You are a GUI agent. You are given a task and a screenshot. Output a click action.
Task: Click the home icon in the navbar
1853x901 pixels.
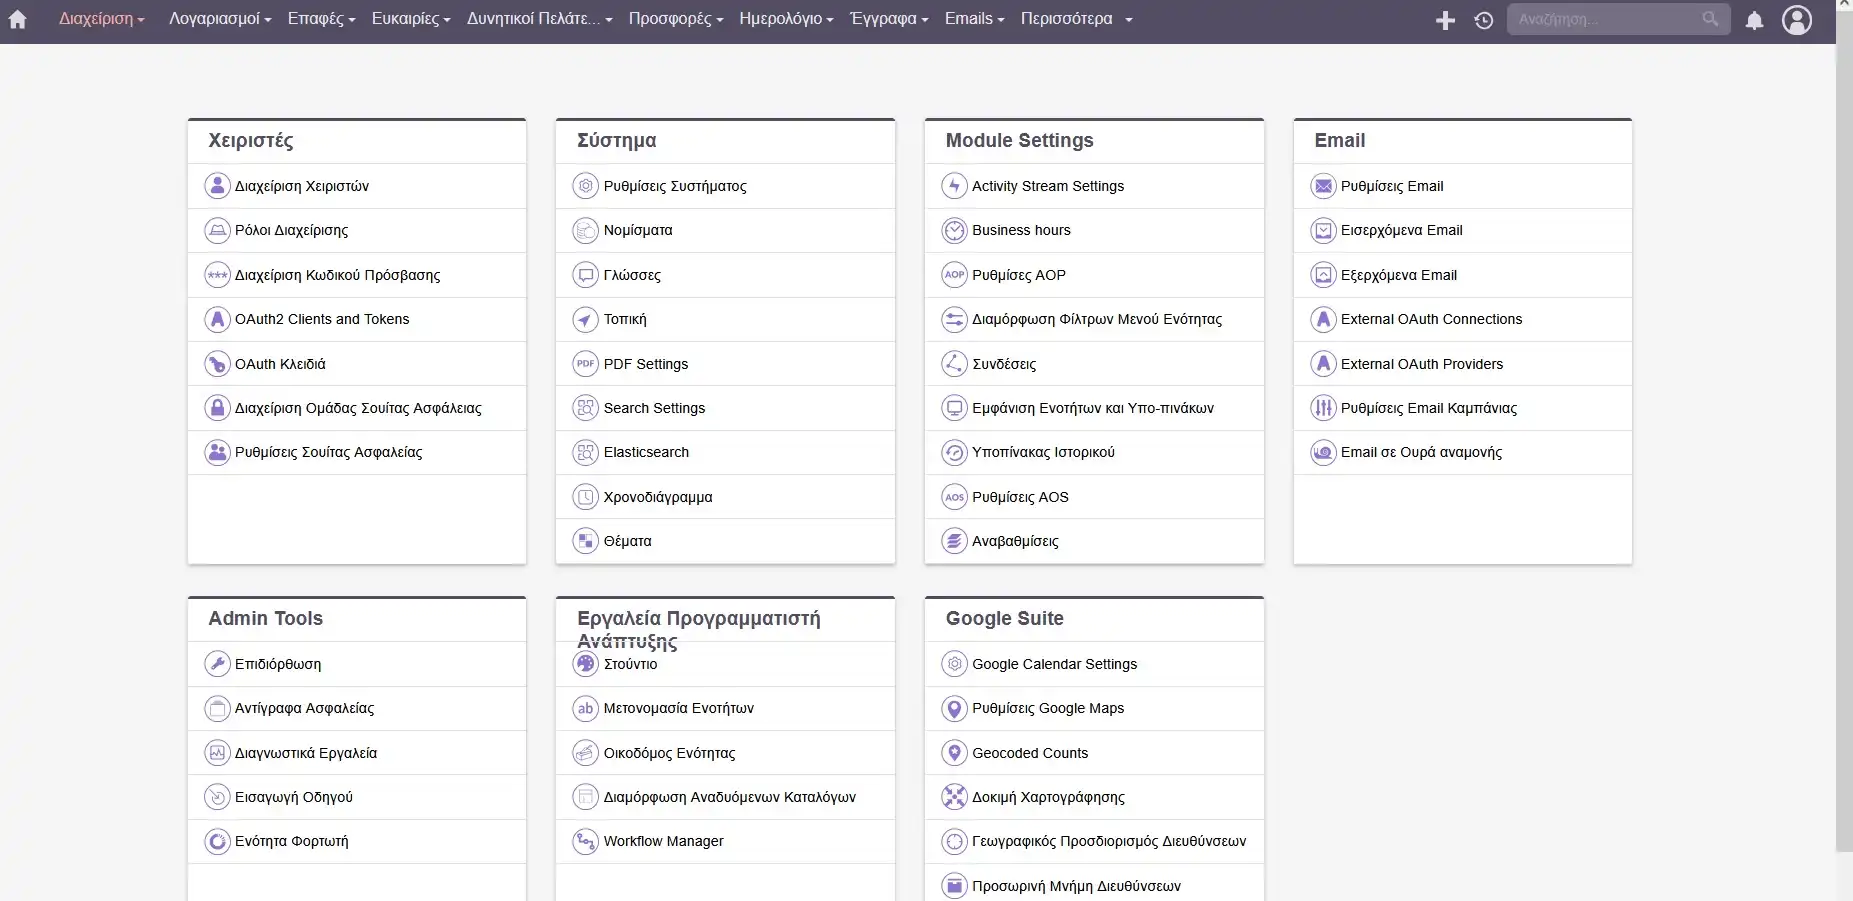pyautogui.click(x=18, y=20)
